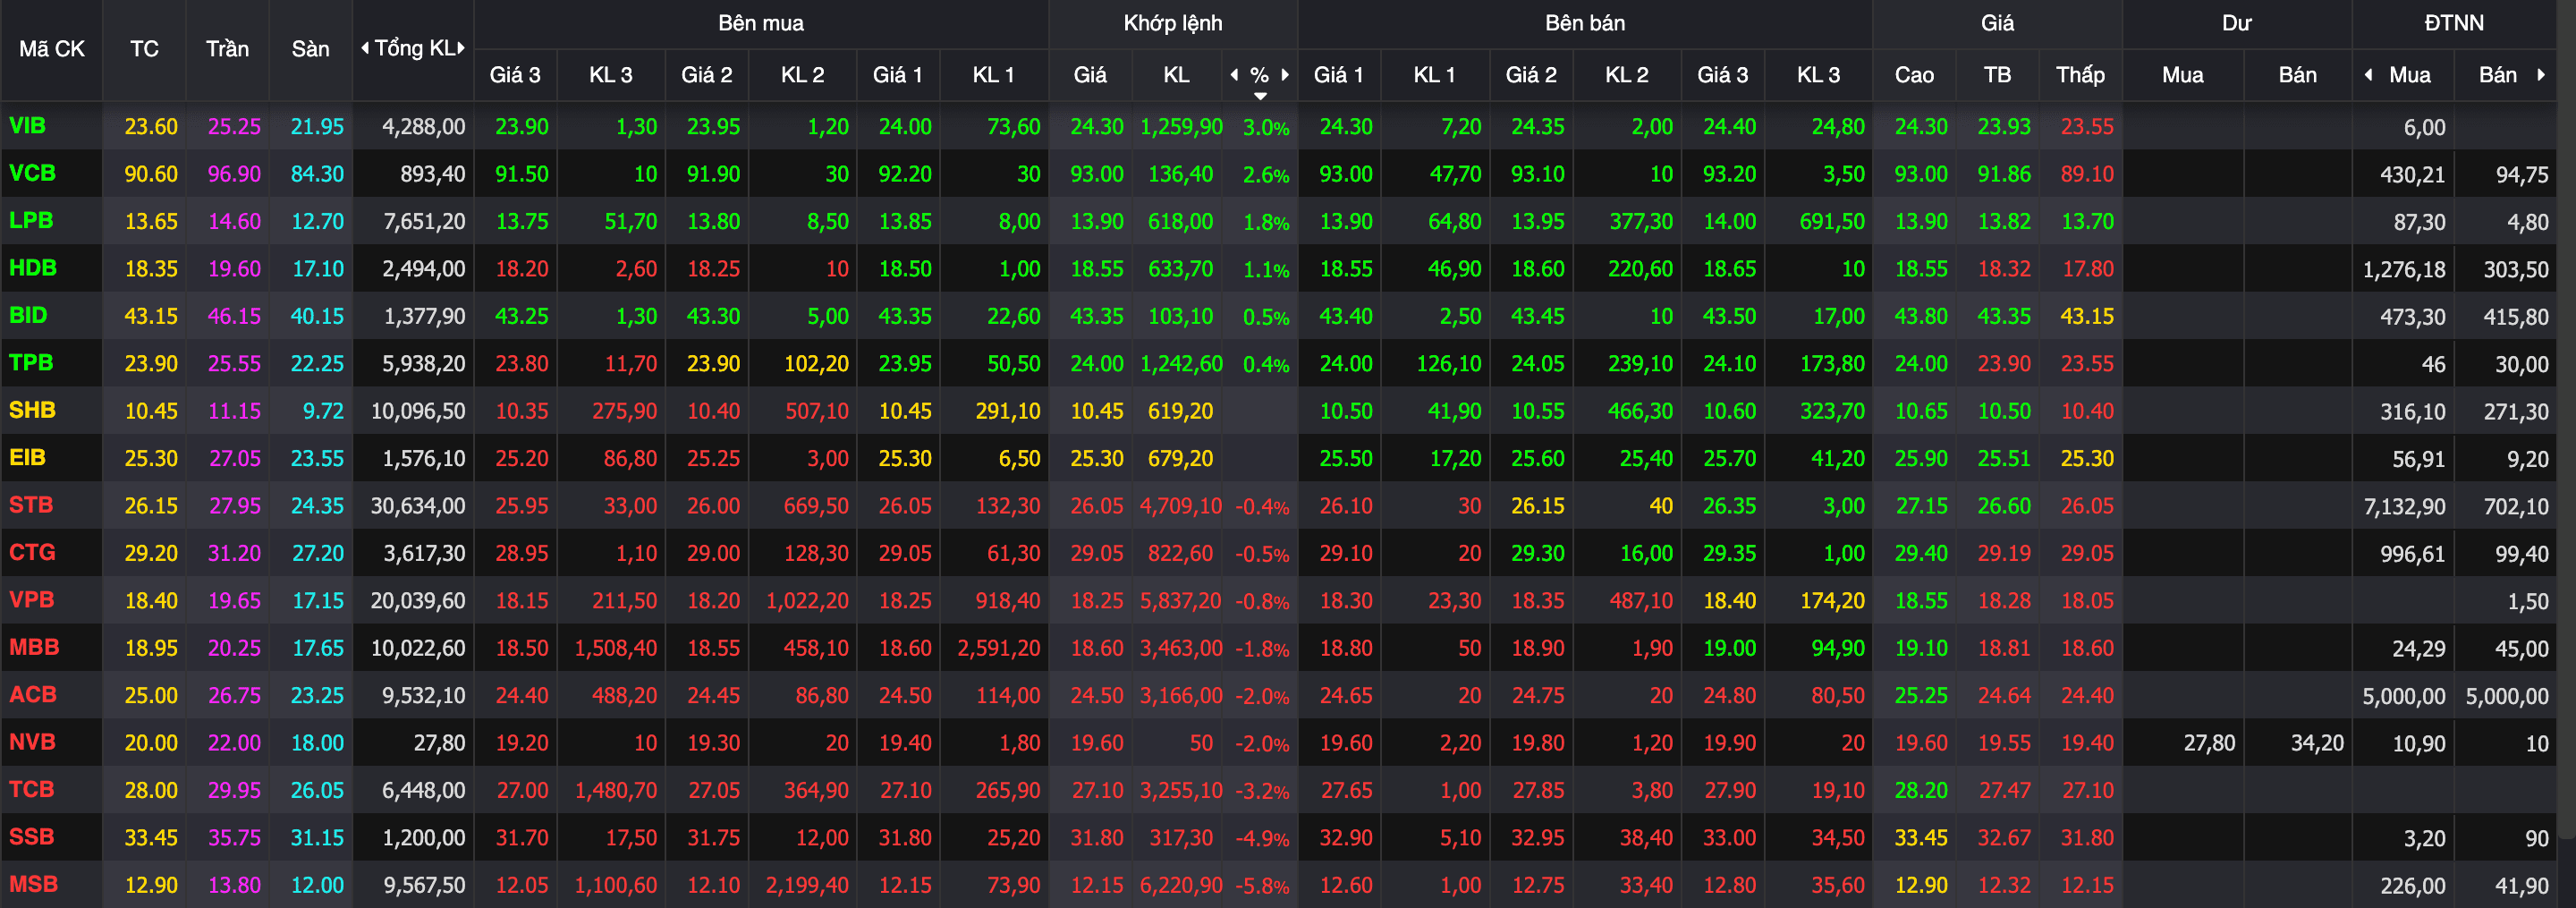
Task: Click the right arrow beside Tổng KL header
Action: [x=461, y=48]
